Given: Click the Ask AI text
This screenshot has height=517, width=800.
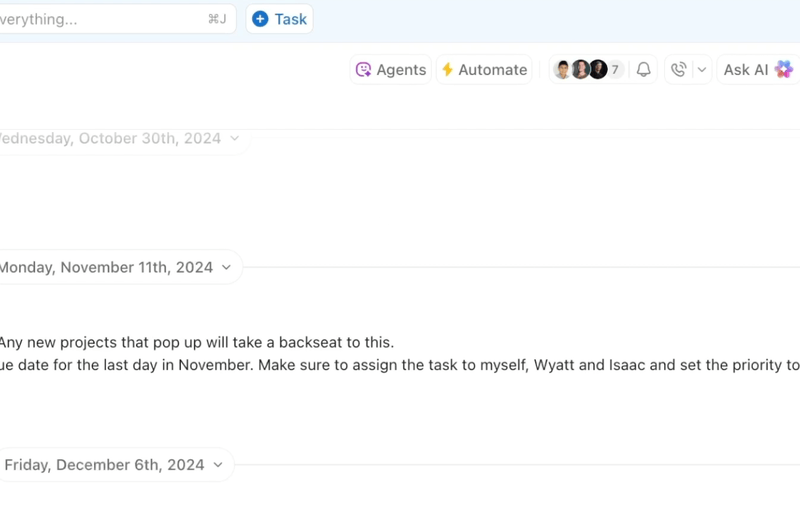Looking at the screenshot, I should [746, 70].
